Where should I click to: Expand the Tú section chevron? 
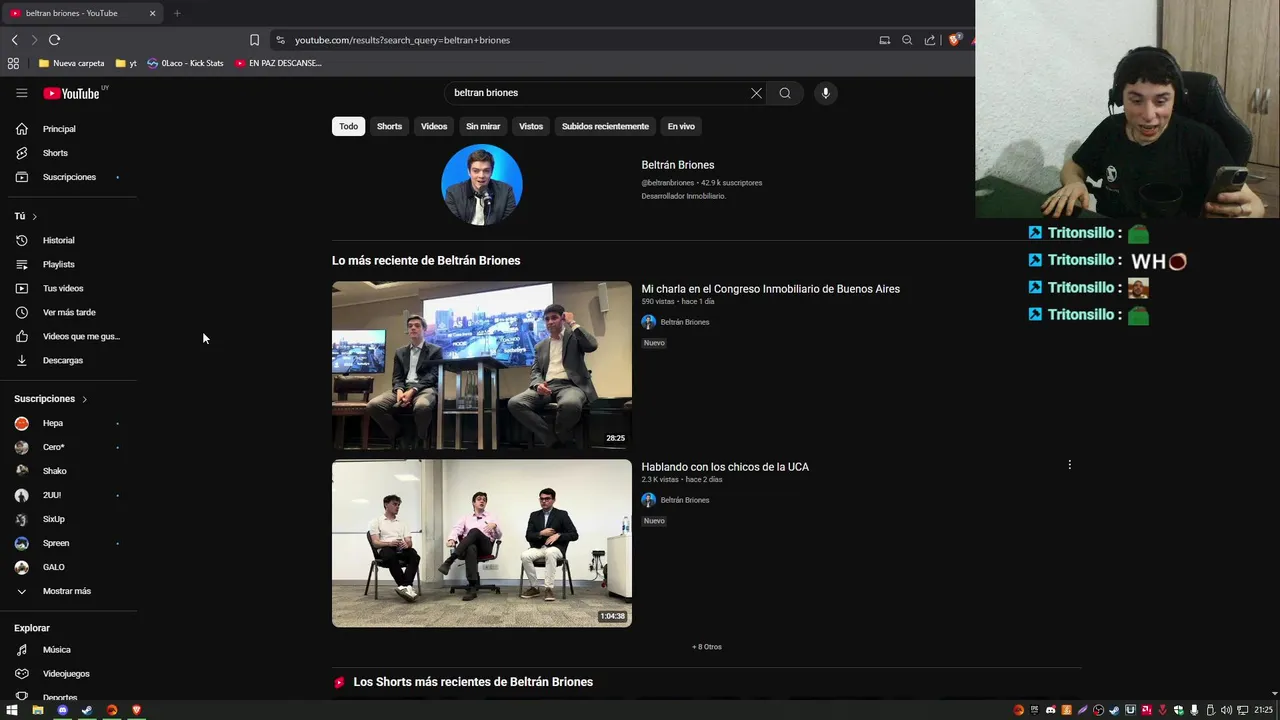click(x=34, y=216)
